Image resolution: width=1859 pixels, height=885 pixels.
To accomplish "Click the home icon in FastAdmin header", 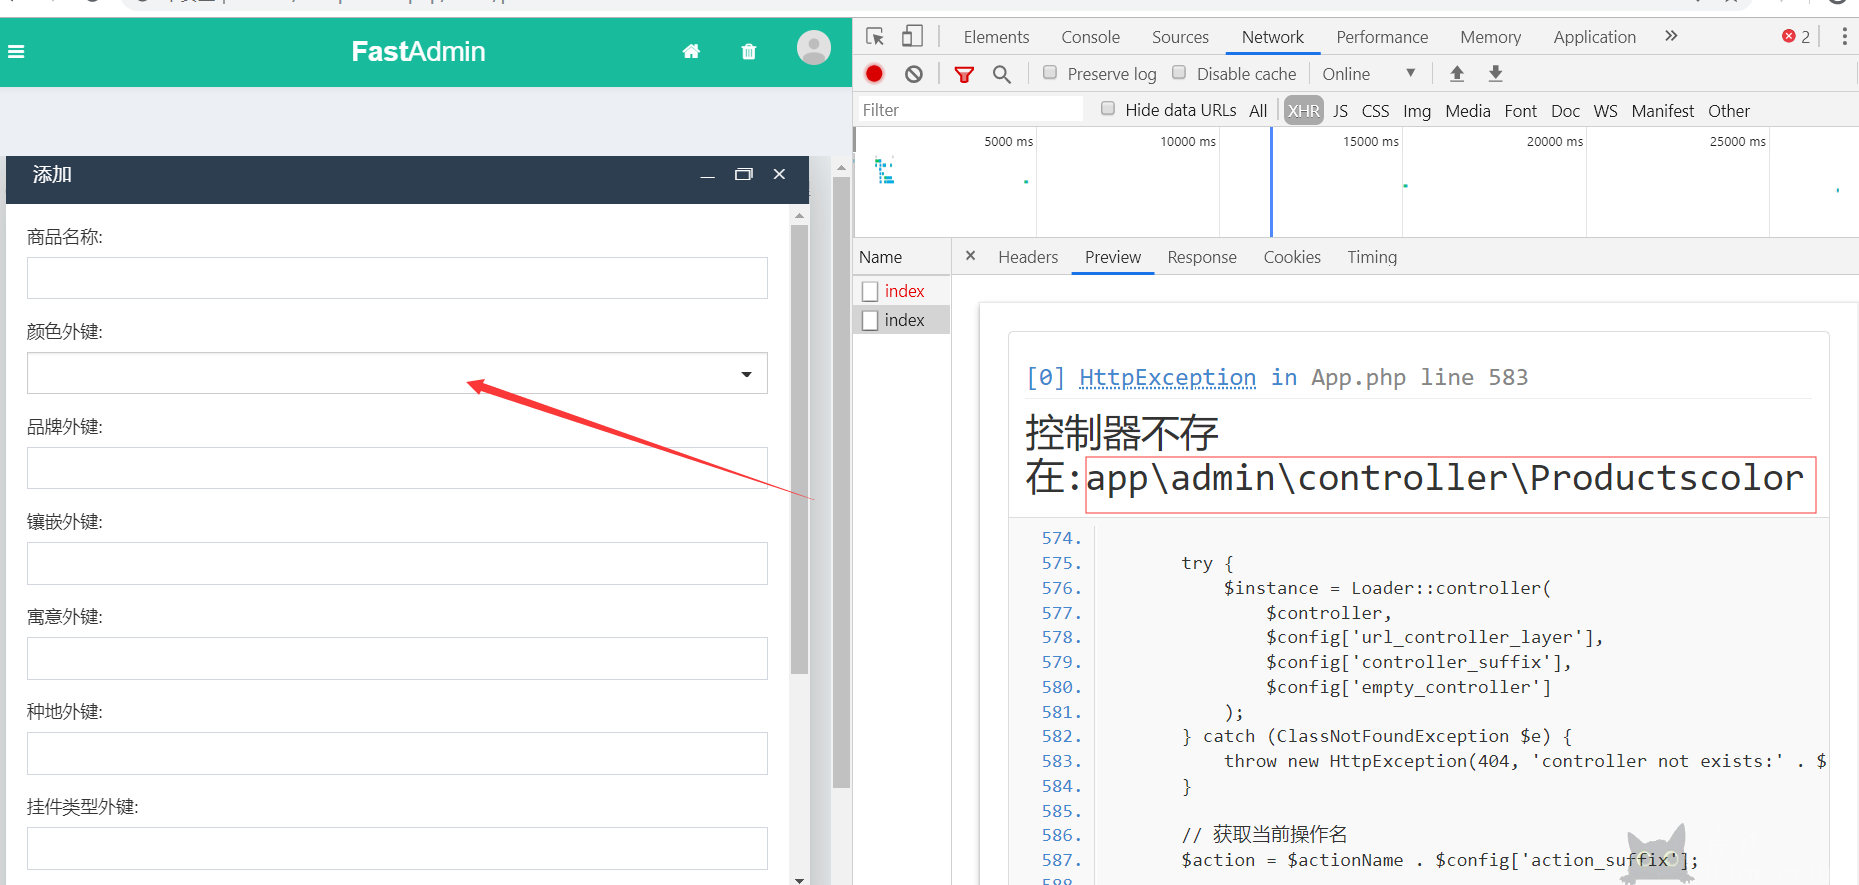I will (691, 52).
